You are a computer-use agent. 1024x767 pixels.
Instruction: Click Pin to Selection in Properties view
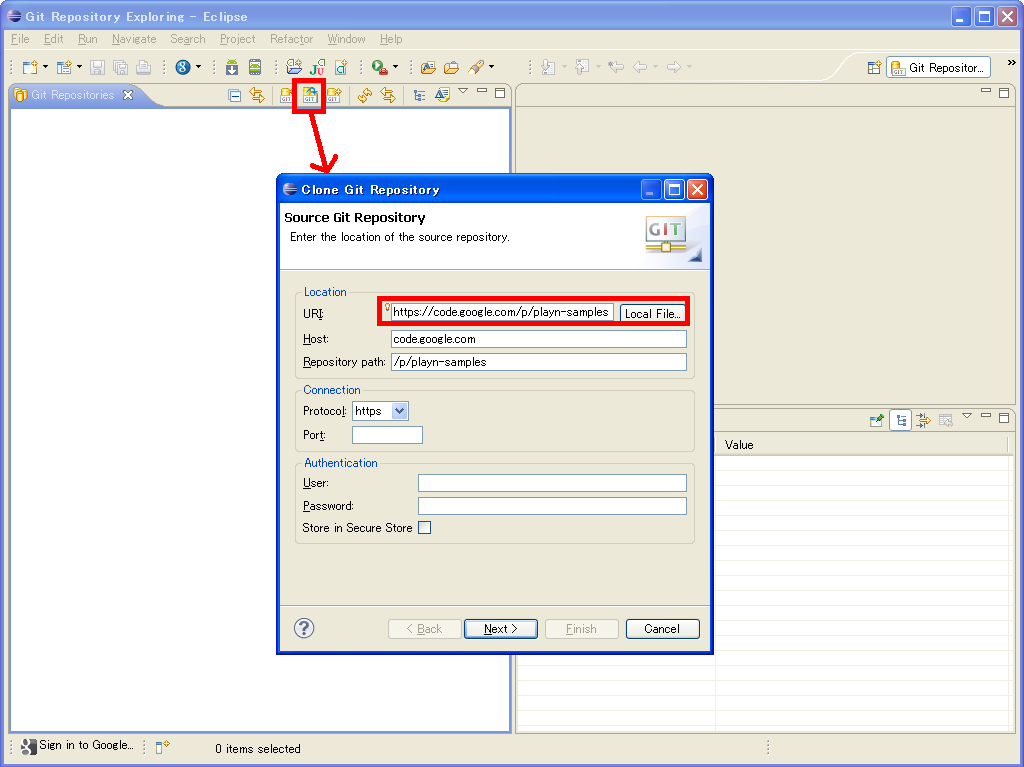(877, 420)
